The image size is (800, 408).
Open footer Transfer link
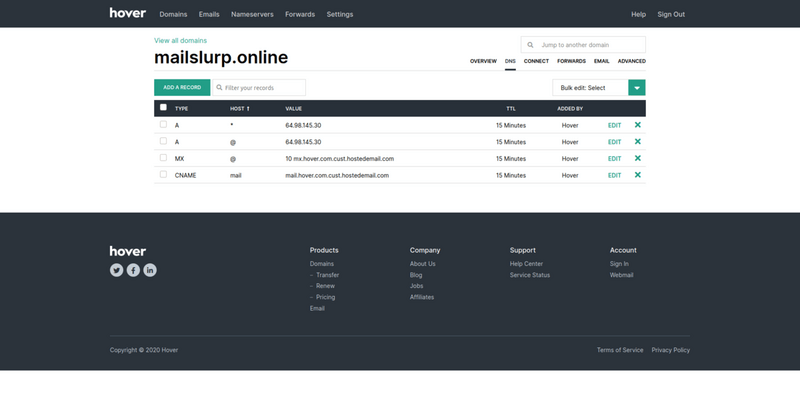pos(327,275)
